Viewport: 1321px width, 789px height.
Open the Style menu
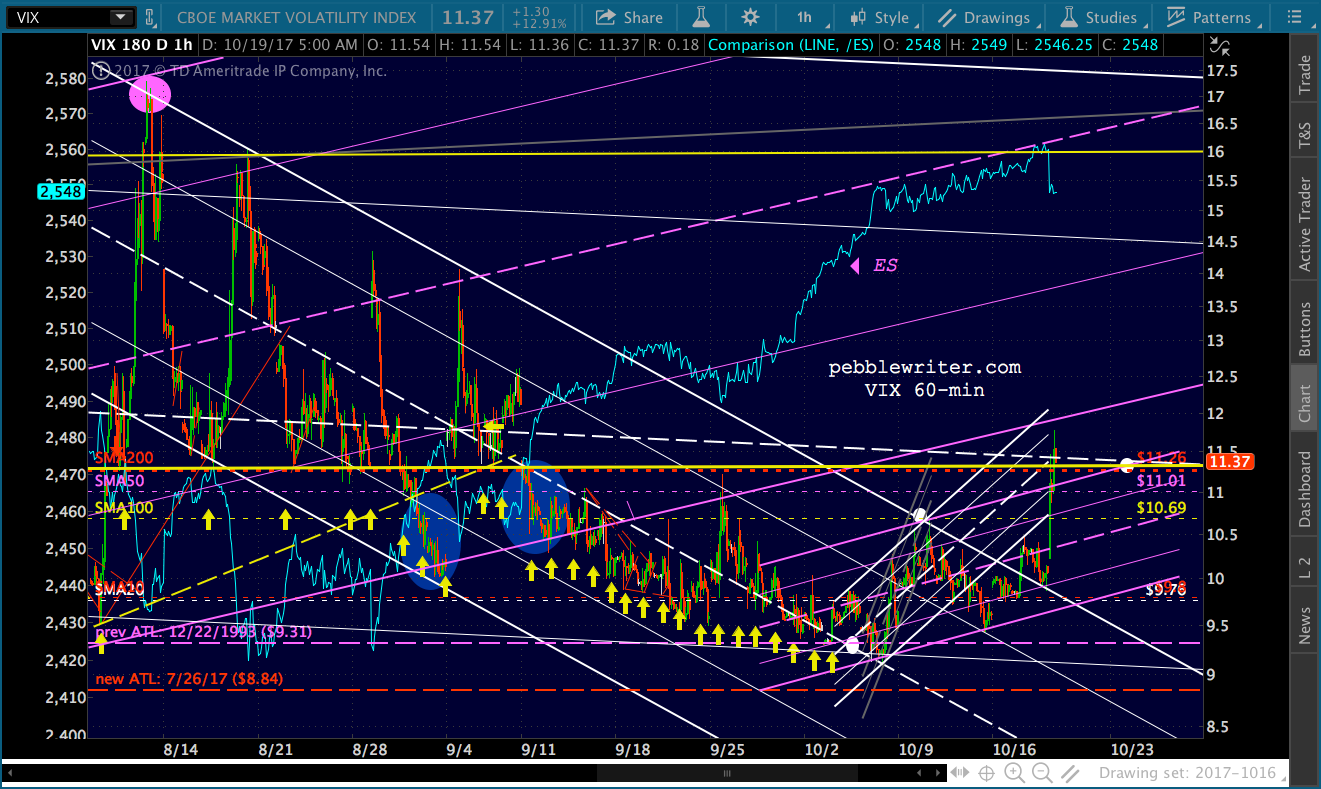point(879,17)
